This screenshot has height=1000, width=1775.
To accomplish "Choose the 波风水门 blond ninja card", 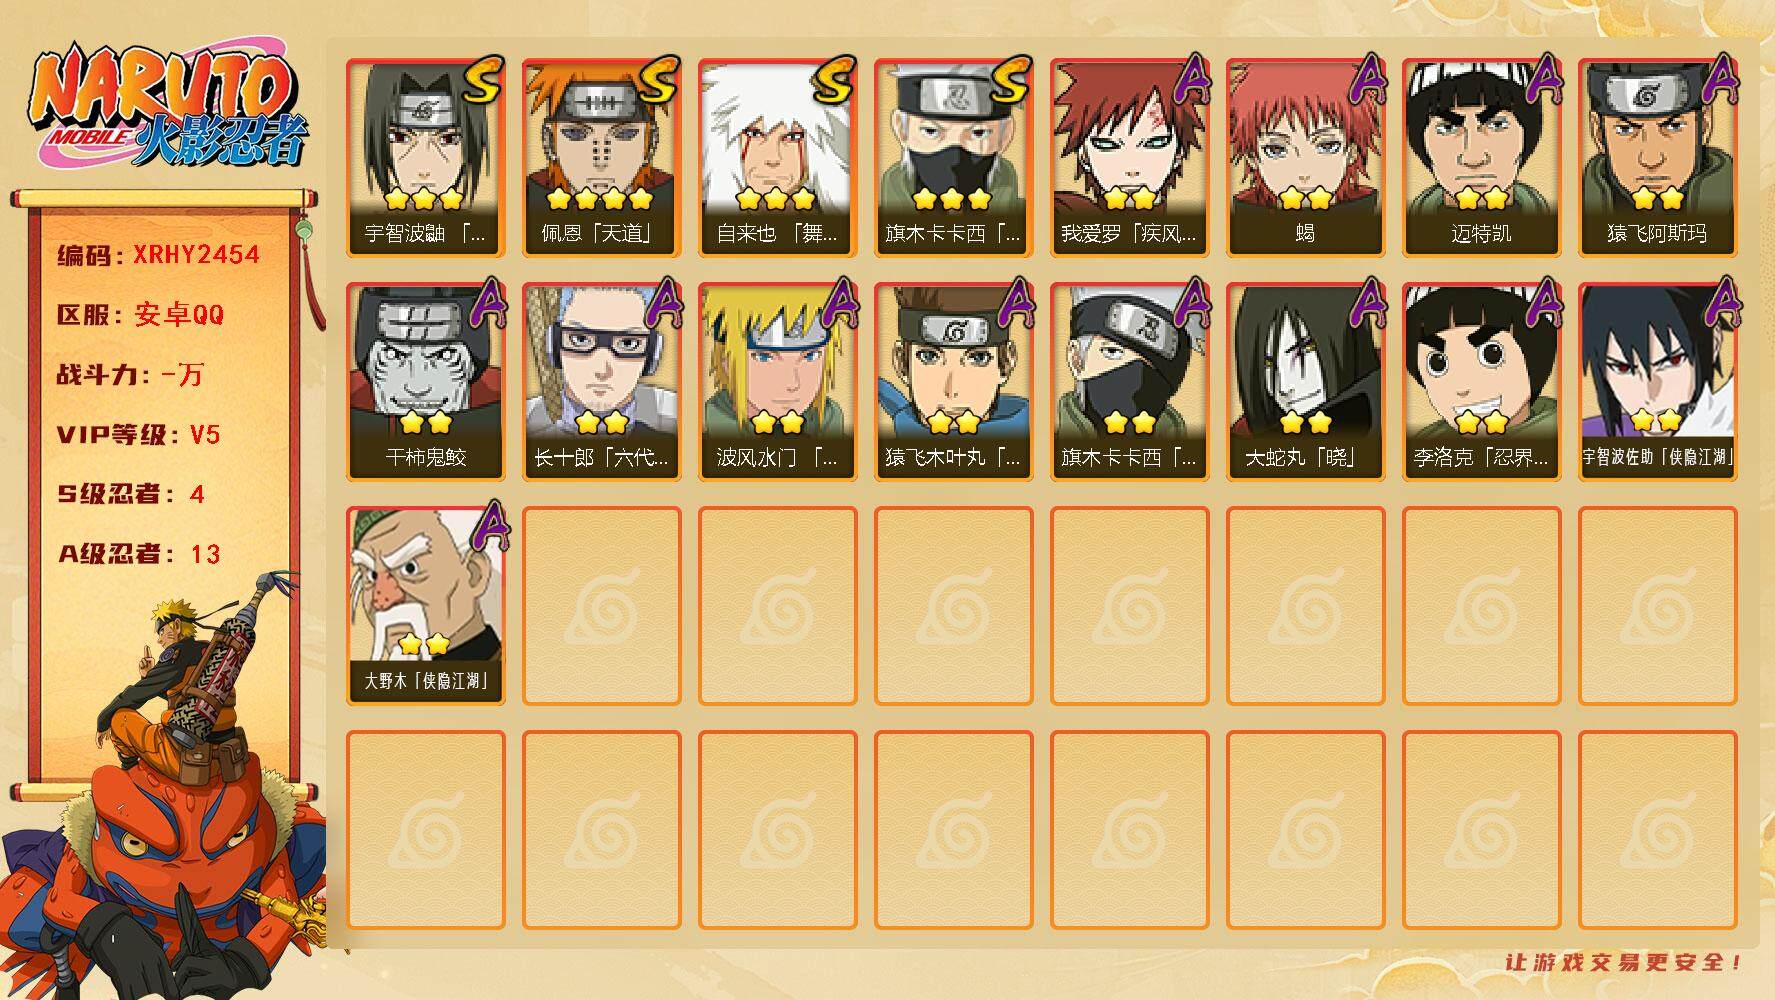I will pyautogui.click(x=778, y=382).
